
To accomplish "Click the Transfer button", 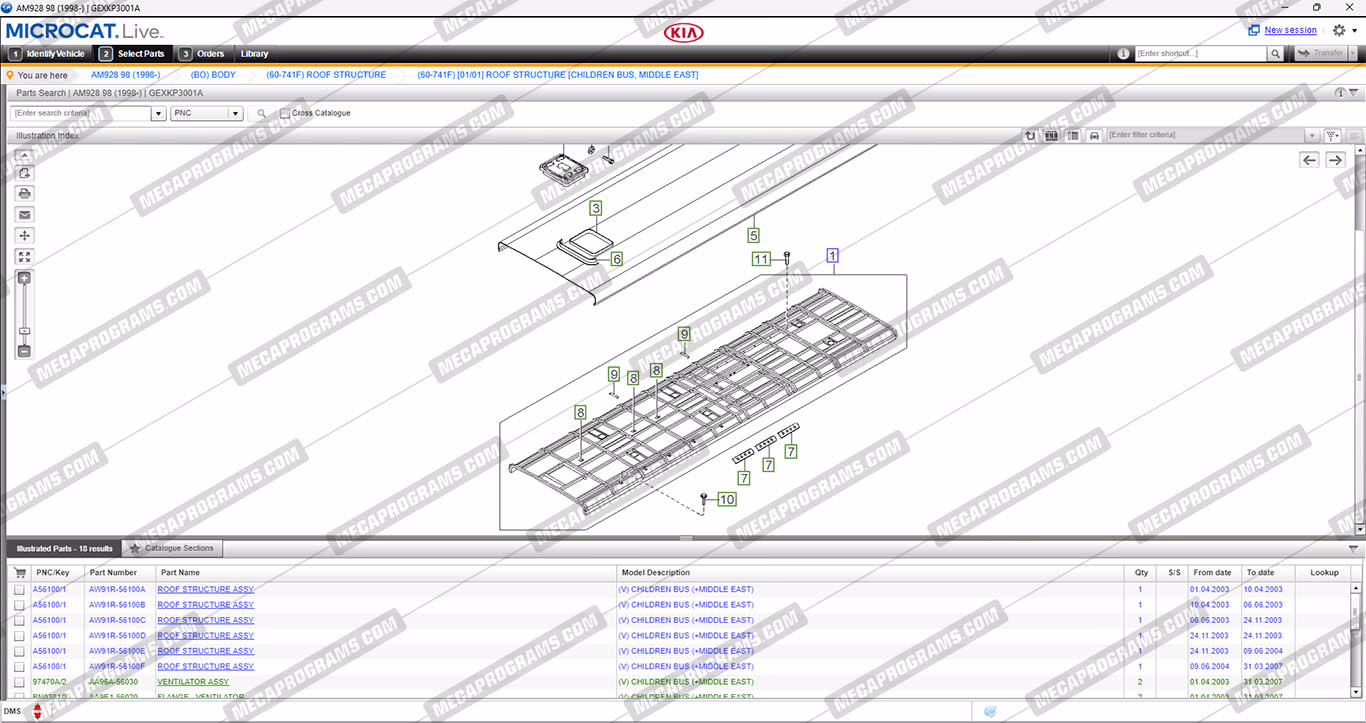I will (x=1319, y=53).
